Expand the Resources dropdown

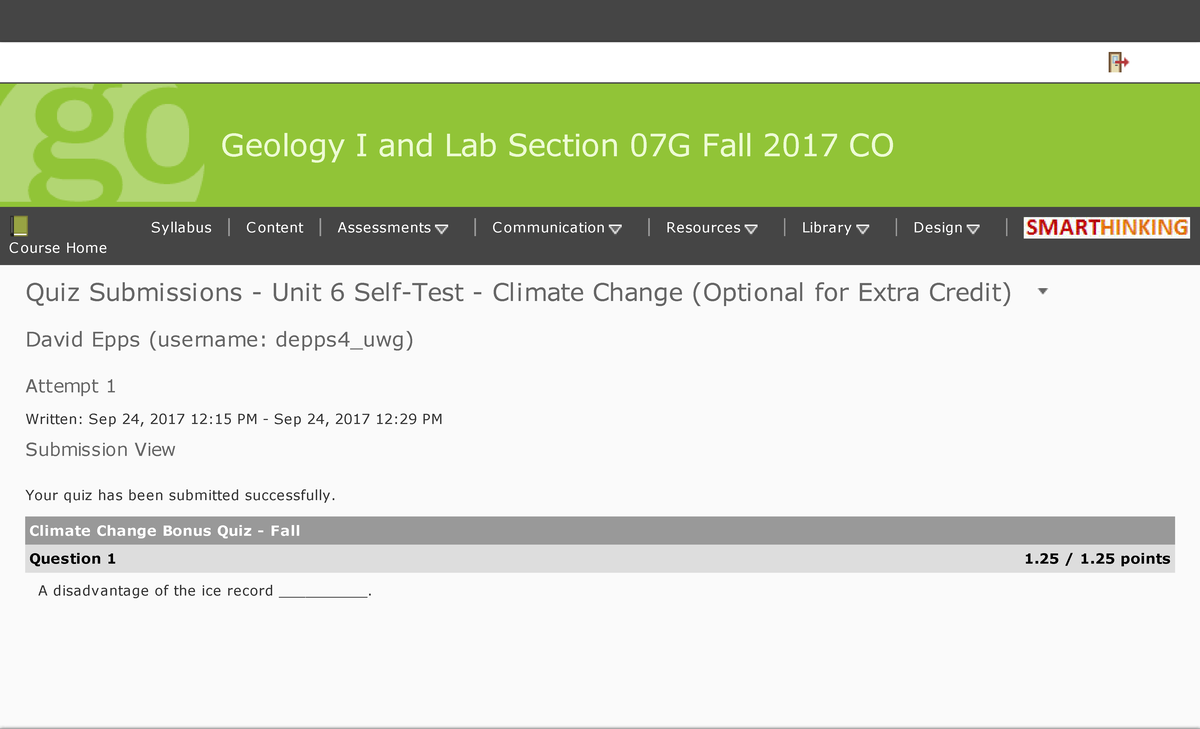(x=711, y=227)
